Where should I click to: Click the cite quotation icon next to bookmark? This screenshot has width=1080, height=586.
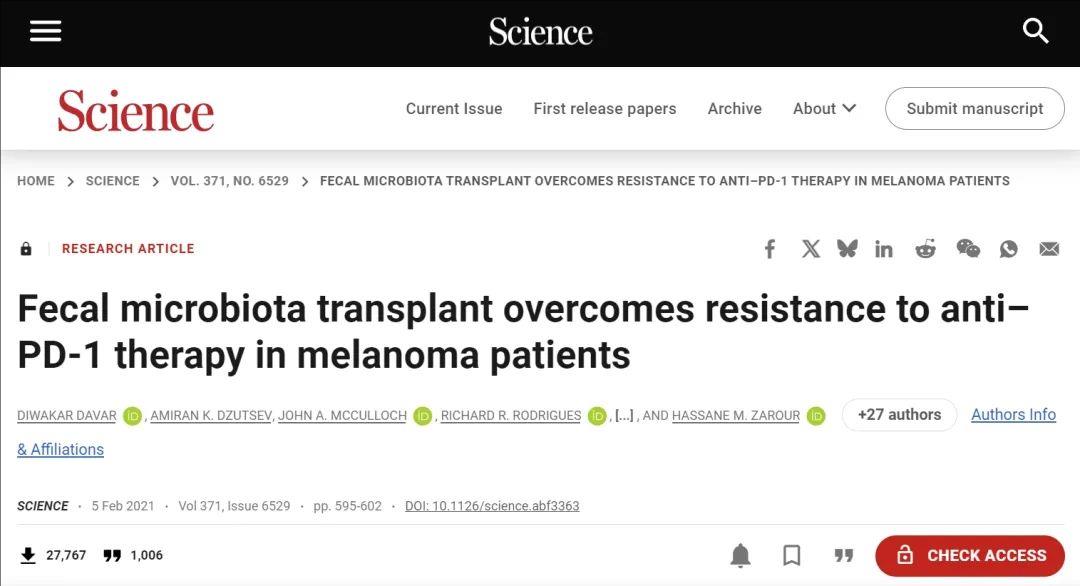844,555
